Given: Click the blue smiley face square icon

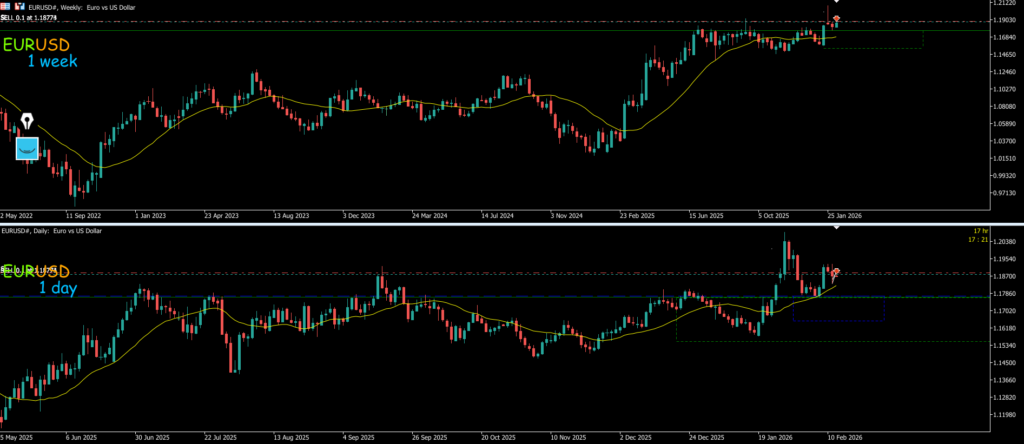Looking at the screenshot, I should 27,149.
